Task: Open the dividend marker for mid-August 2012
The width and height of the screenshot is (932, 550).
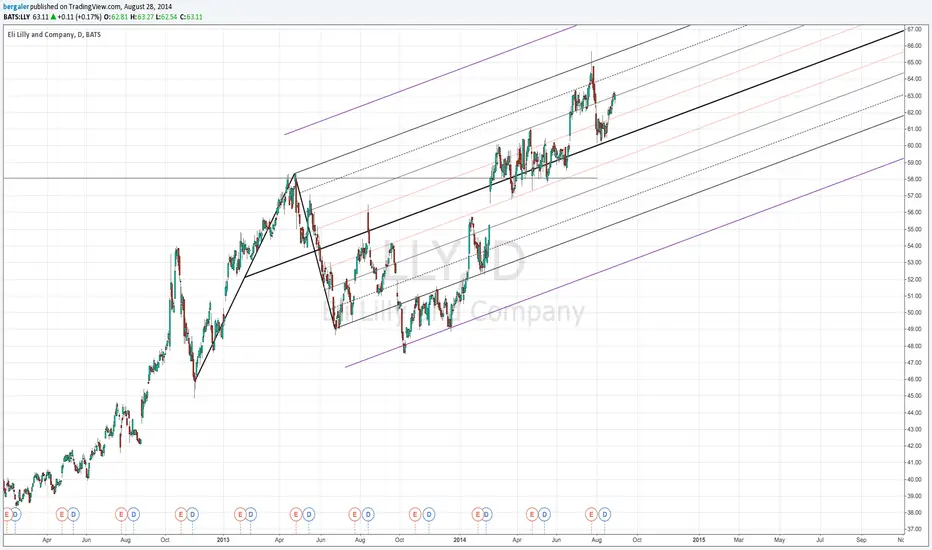Action: click(133, 514)
